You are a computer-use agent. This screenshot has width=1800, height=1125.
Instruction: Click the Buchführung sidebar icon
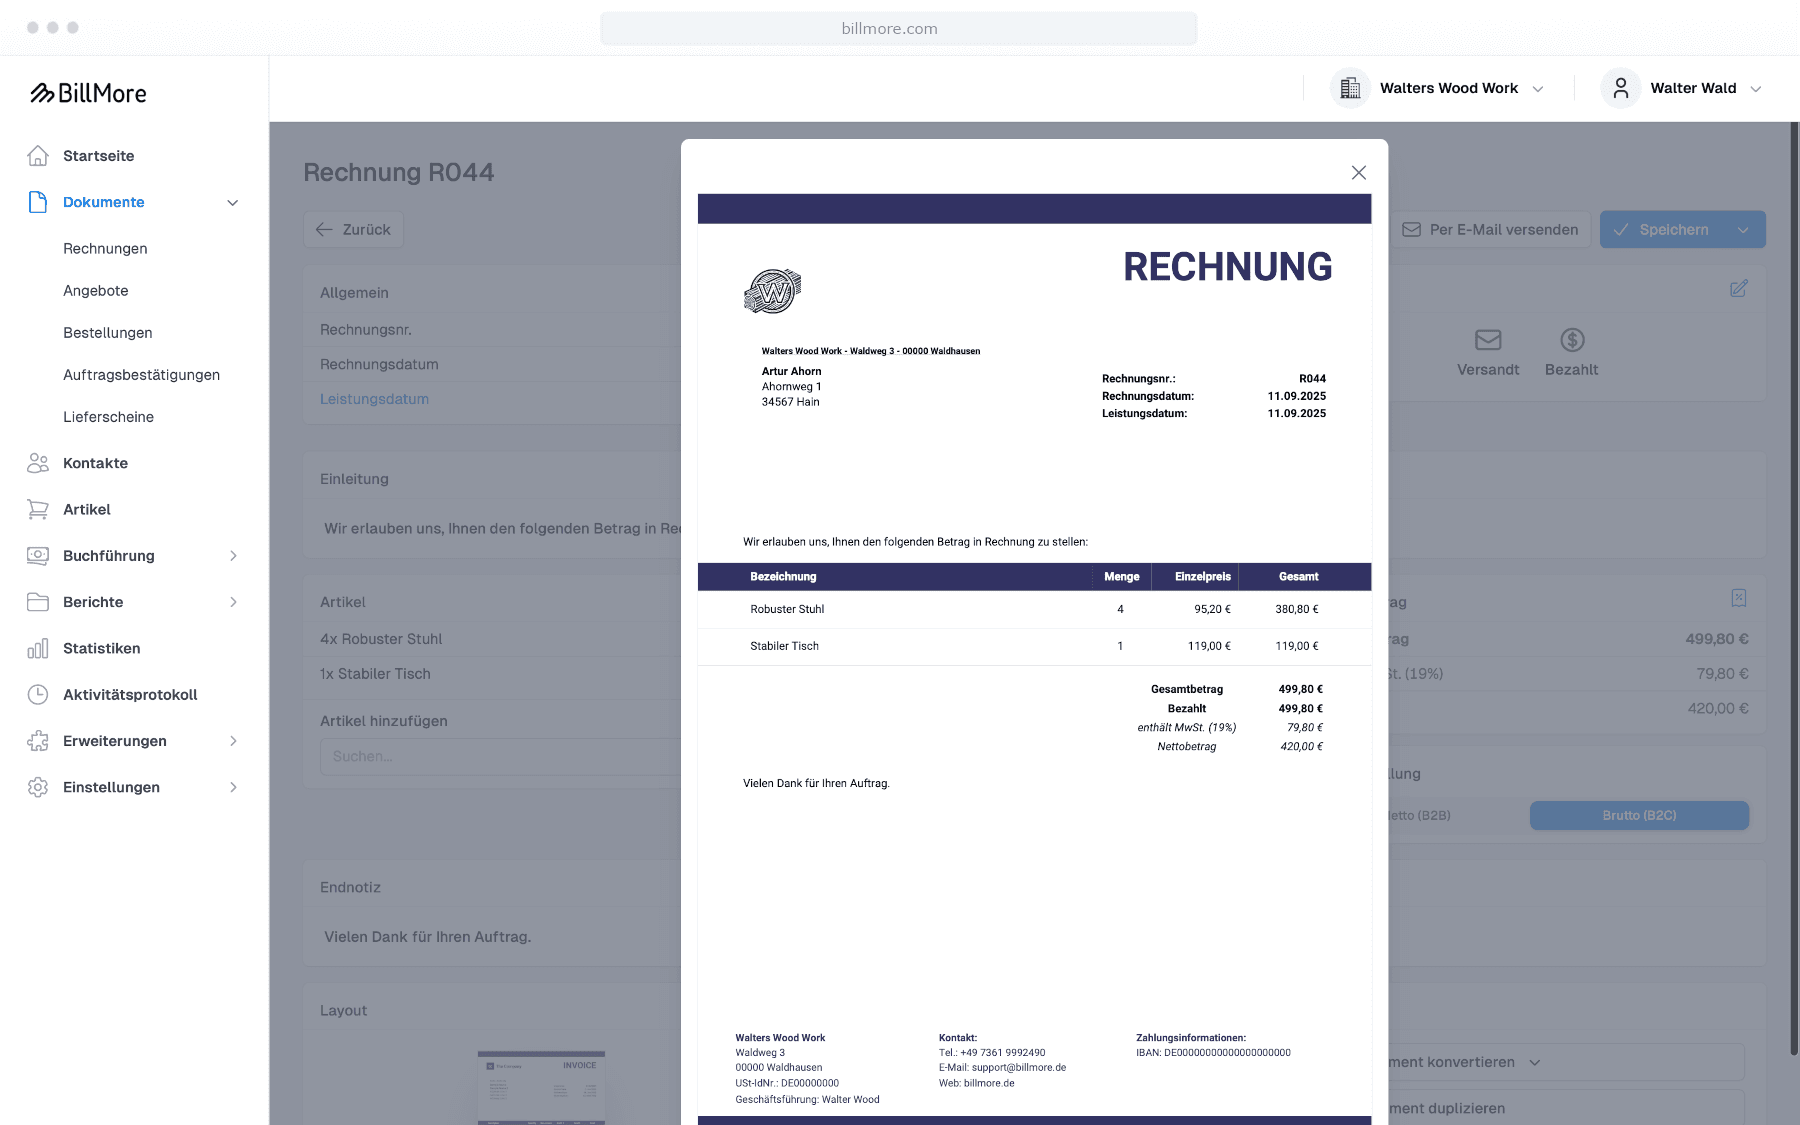tap(38, 556)
